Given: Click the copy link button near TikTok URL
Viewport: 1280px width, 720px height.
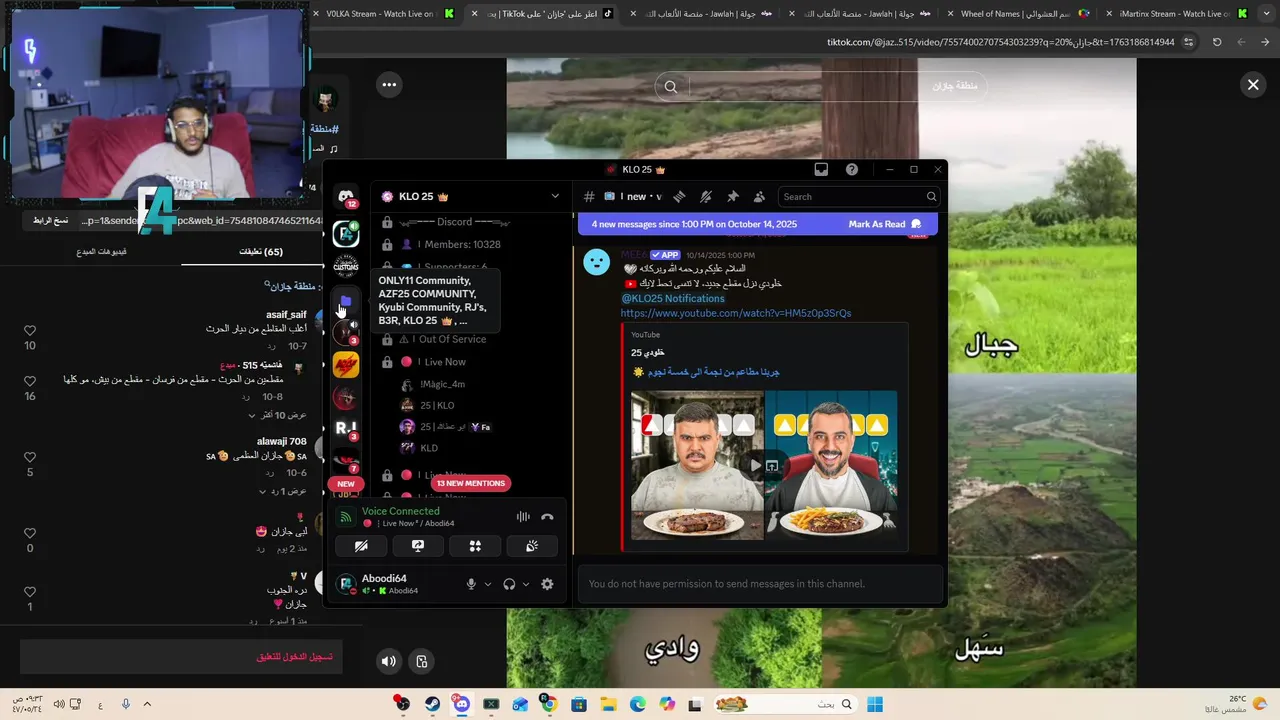Looking at the screenshot, I should pyautogui.click(x=50, y=220).
